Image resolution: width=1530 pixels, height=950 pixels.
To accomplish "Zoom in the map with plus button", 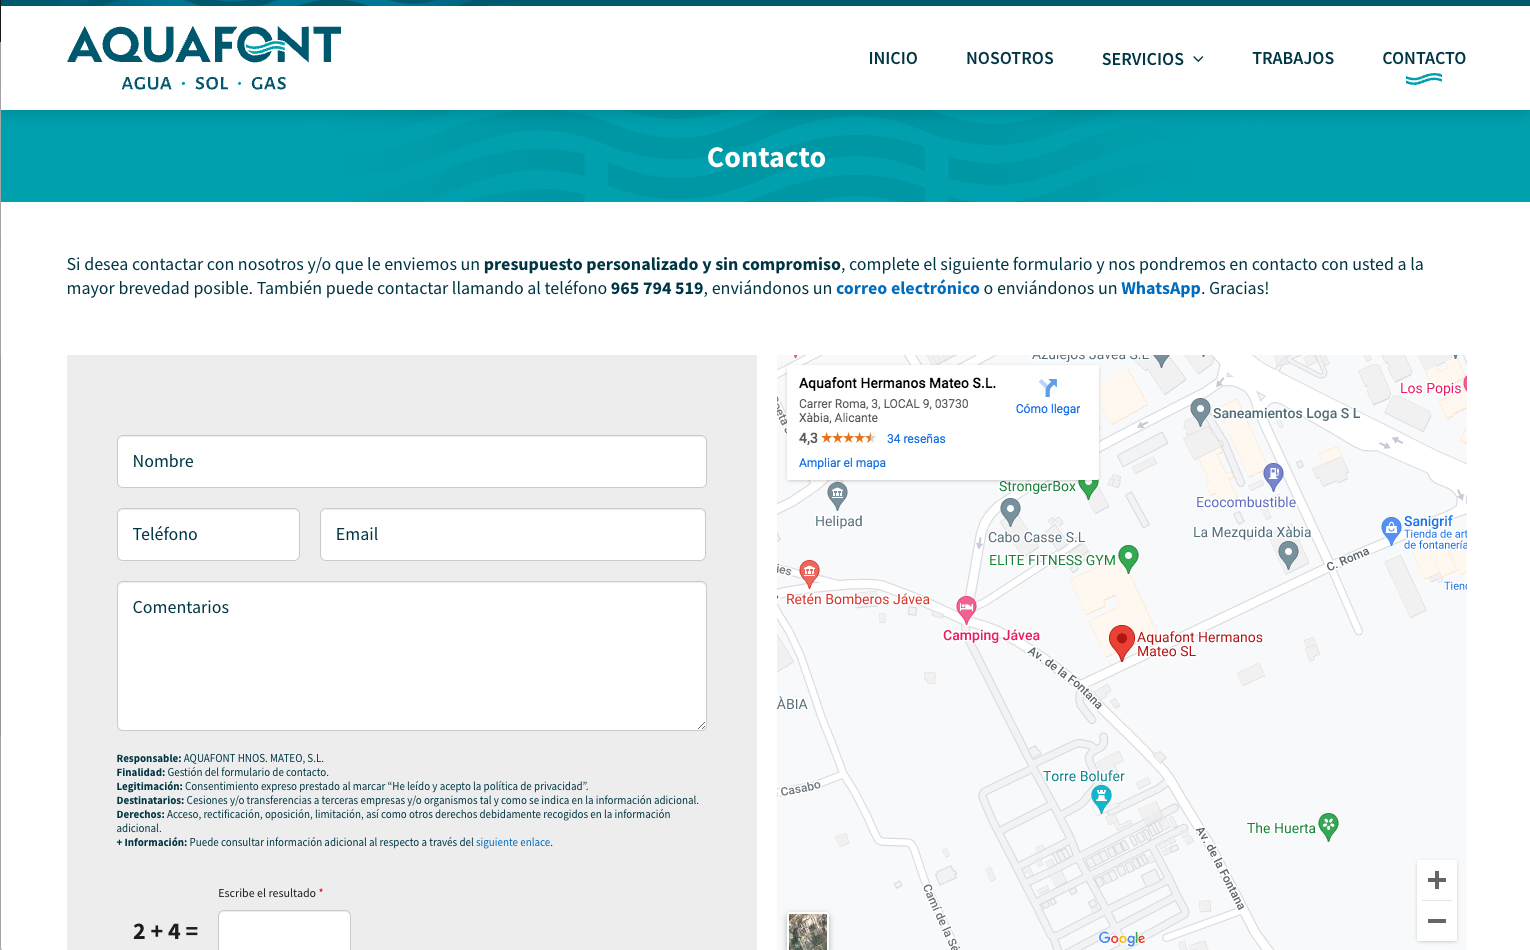I will (1437, 880).
